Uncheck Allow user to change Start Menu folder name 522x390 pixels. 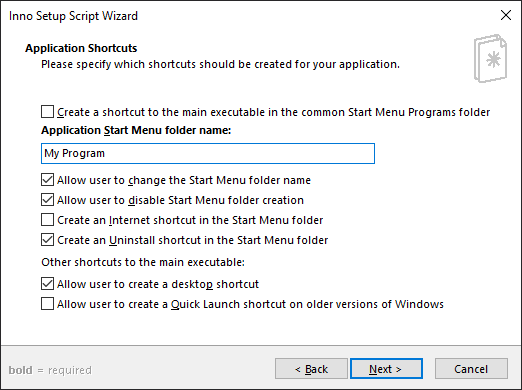coord(47,180)
